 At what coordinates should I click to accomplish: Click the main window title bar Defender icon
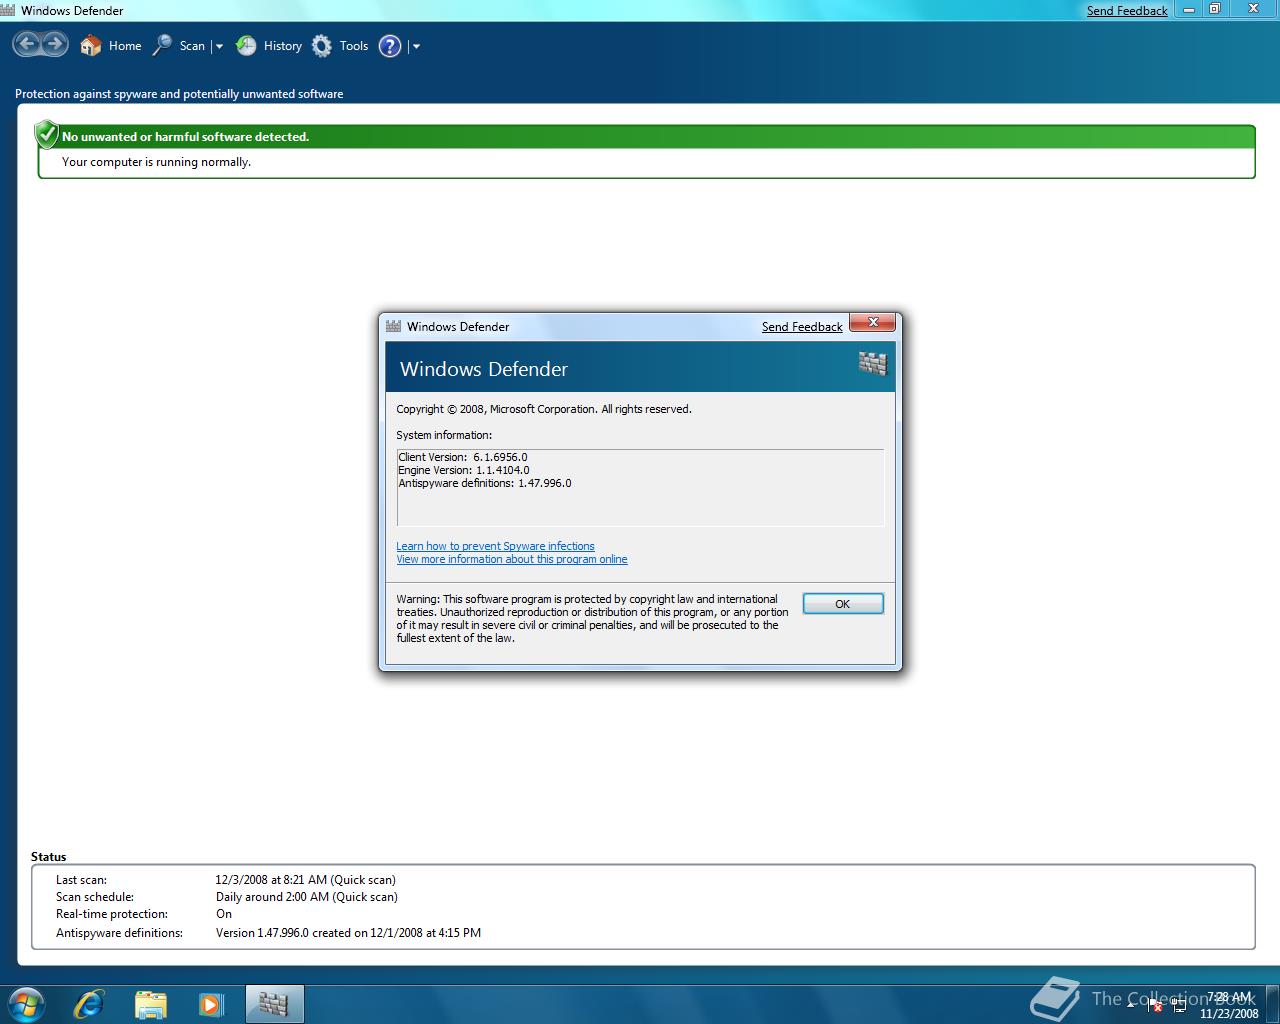(8, 10)
